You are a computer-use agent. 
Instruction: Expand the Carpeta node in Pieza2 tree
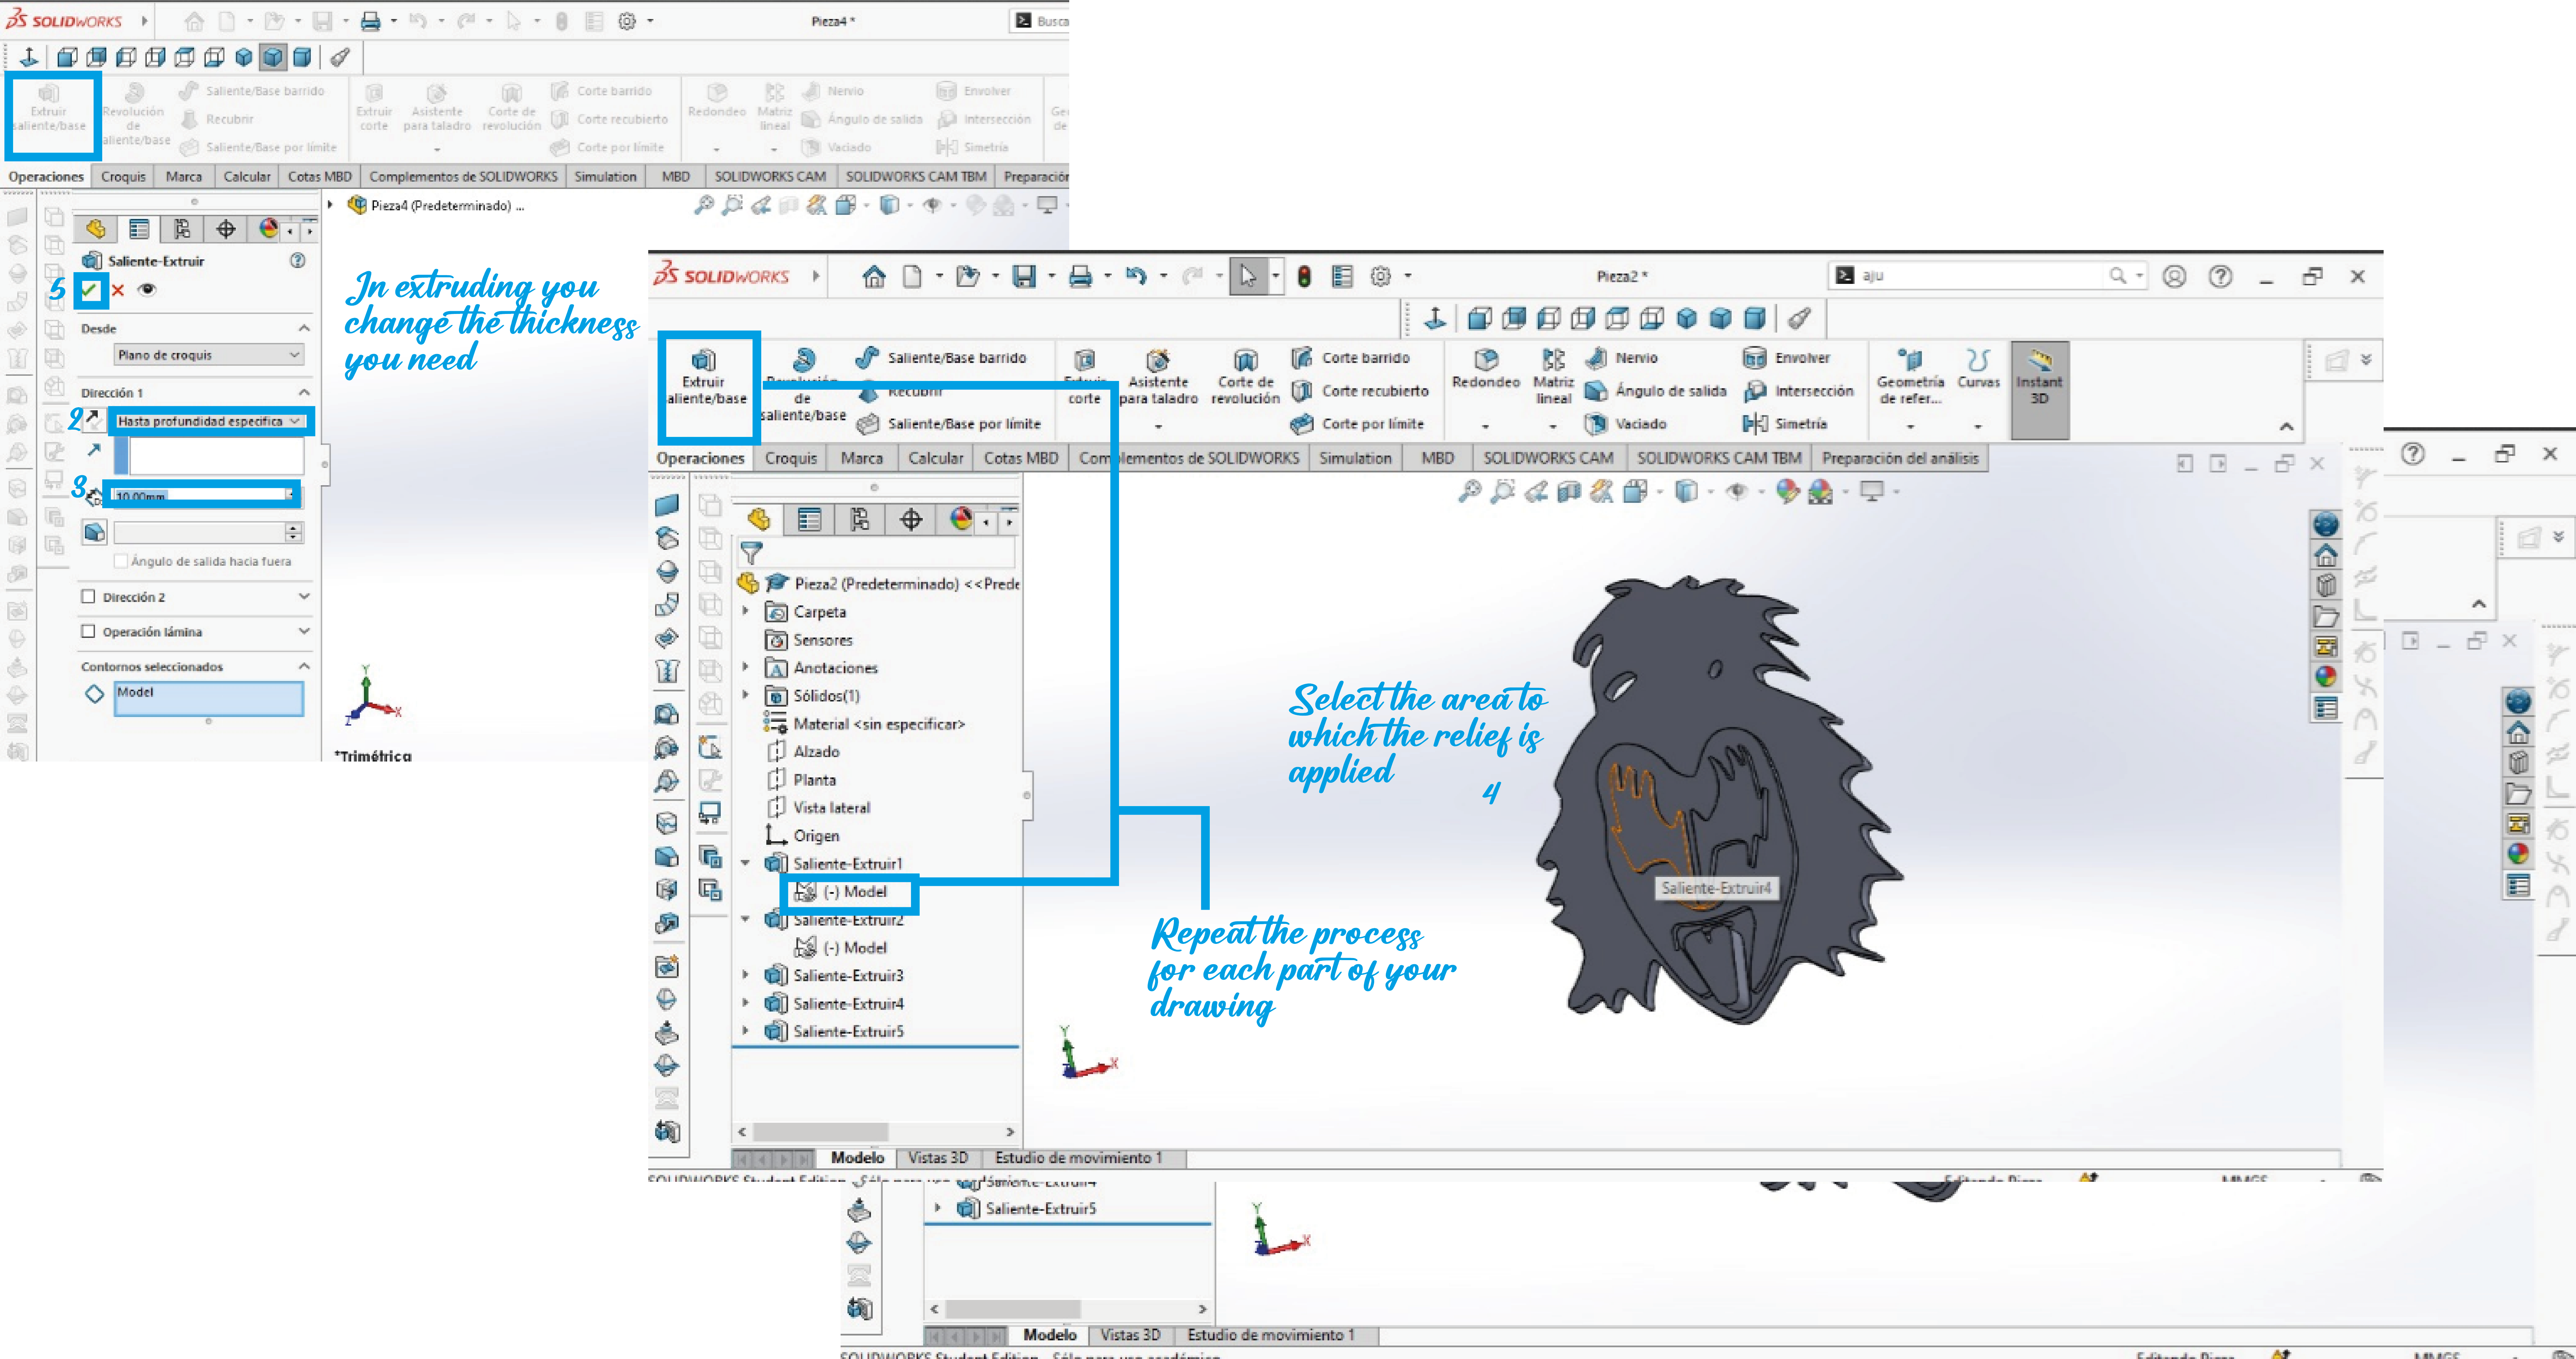click(745, 611)
